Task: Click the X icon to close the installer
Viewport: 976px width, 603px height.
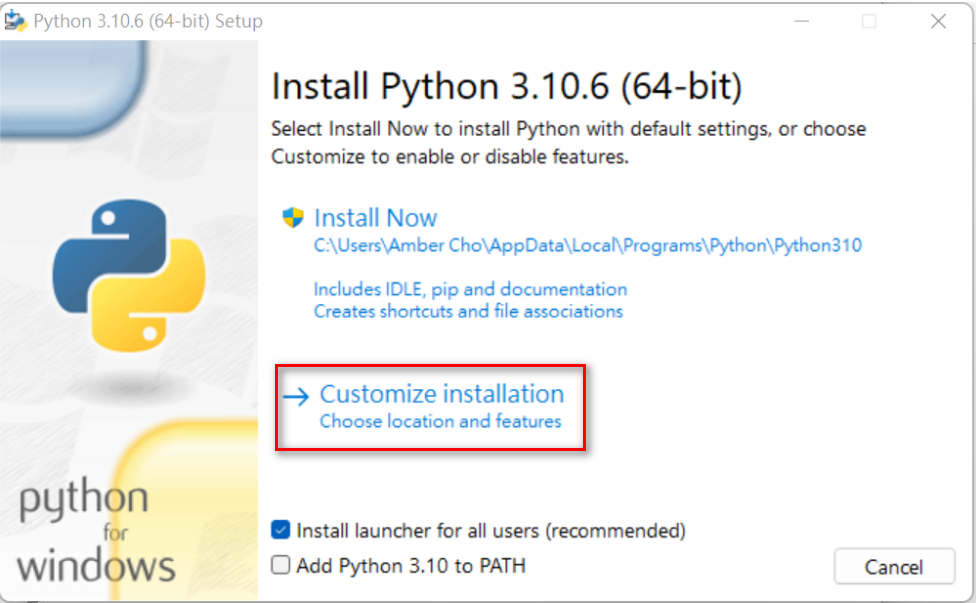Action: pos(938,20)
